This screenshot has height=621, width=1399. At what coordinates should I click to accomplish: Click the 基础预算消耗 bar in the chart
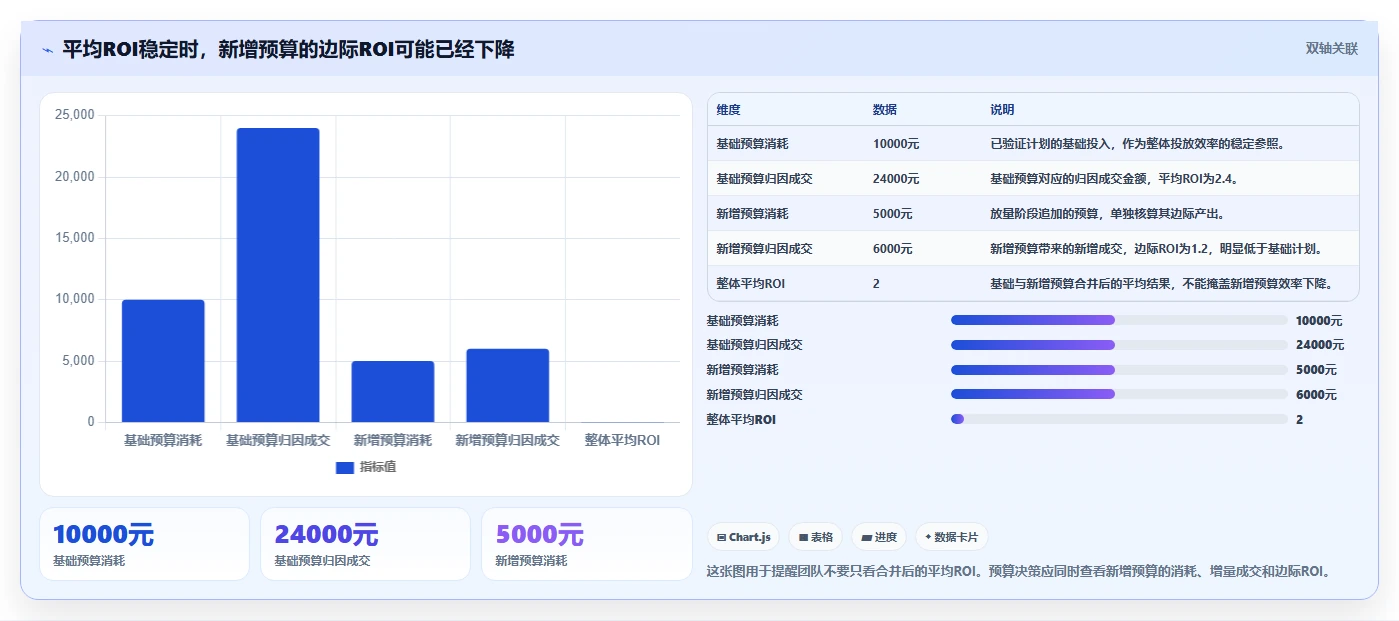coord(163,361)
